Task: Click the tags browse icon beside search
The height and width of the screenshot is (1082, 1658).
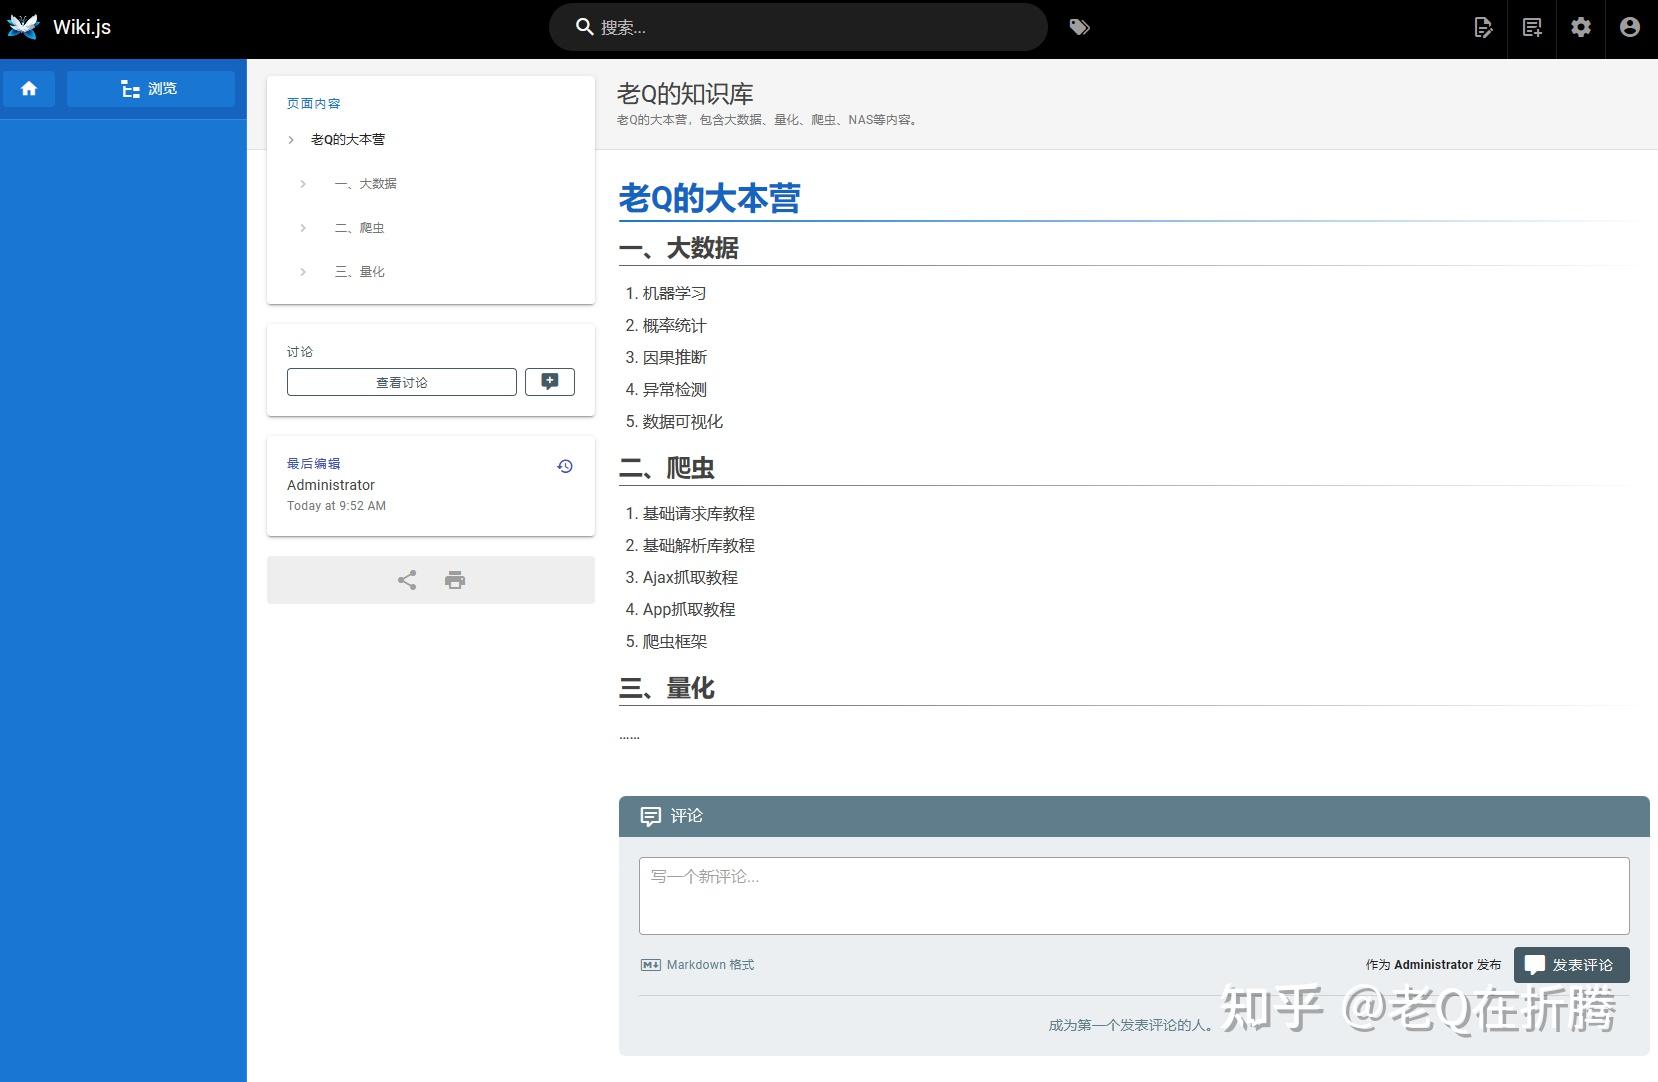Action: pos(1080,27)
